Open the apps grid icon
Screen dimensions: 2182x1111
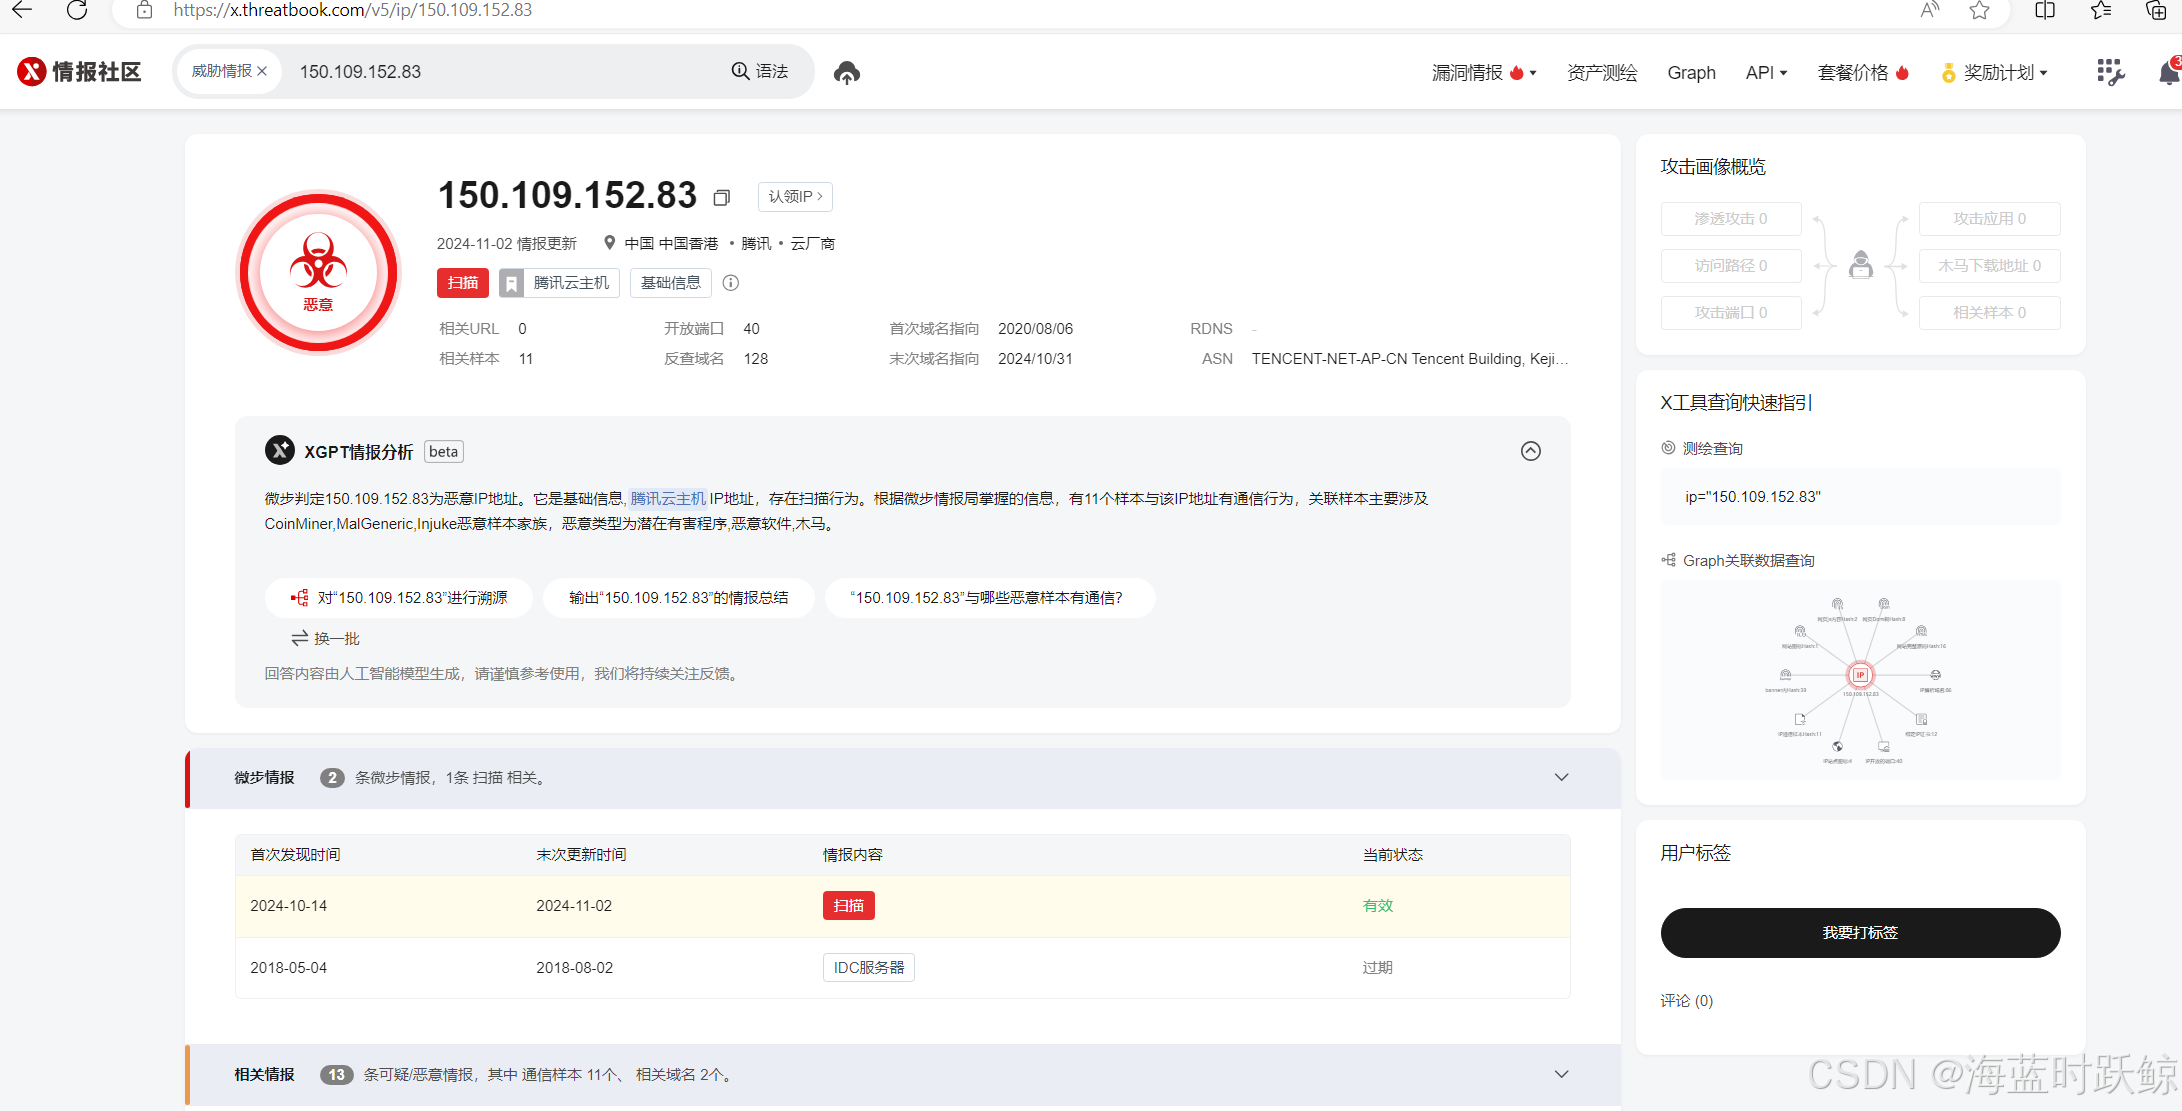2109,72
